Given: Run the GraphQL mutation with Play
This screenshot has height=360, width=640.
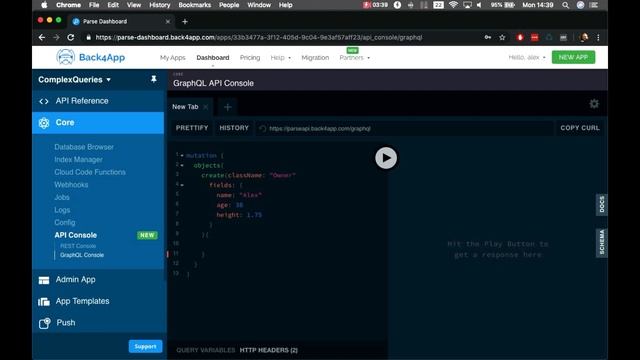Looking at the screenshot, I should [386, 158].
